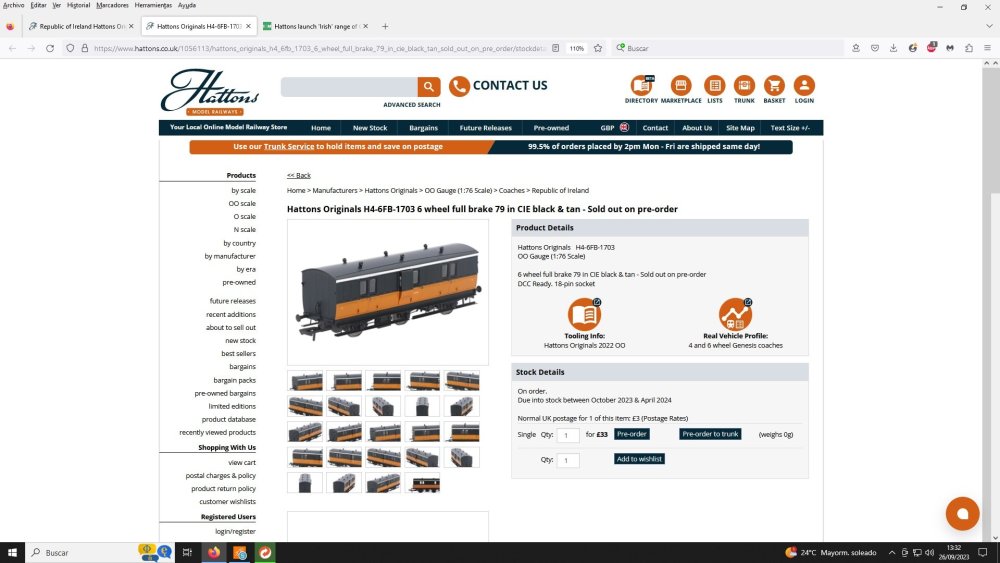Open the Historial menu in menu bar
1000x563 pixels.
click(77, 5)
